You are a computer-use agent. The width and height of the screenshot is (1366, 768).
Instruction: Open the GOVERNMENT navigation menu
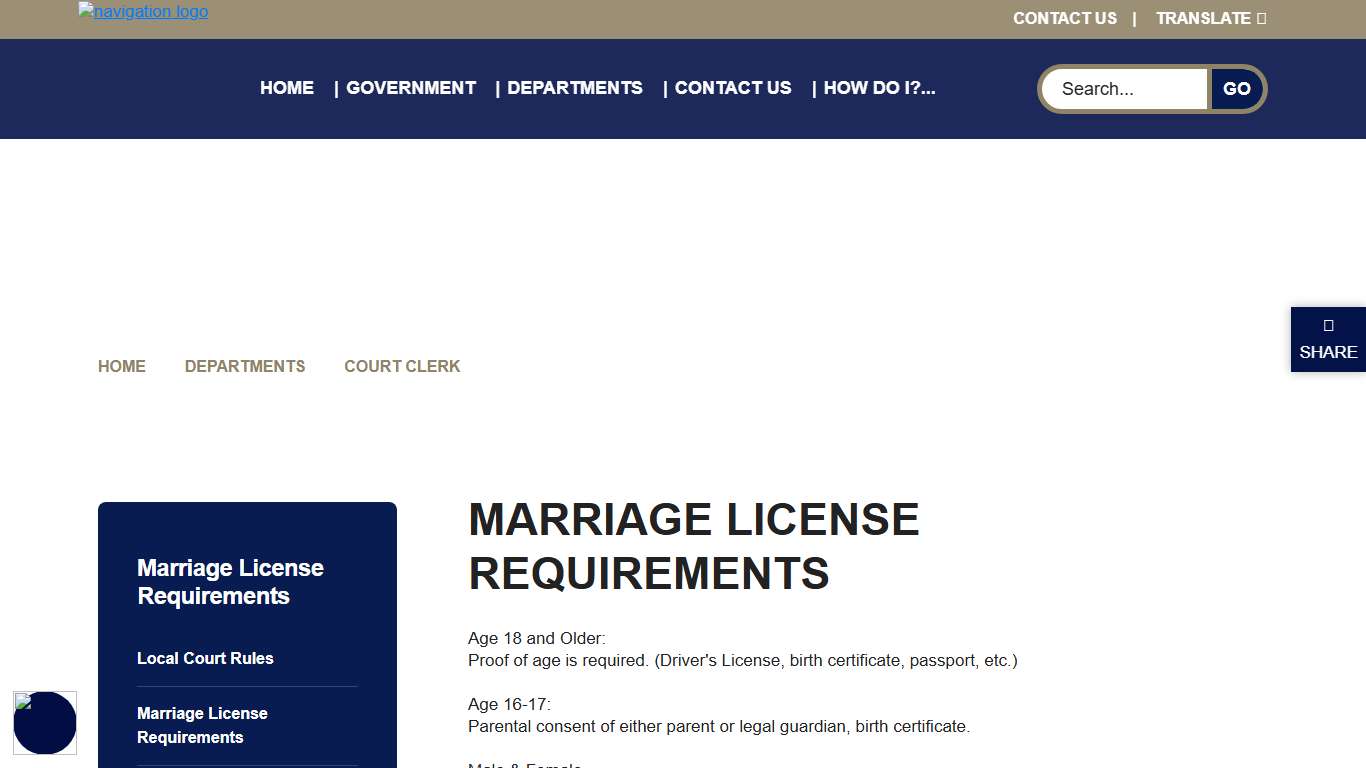click(x=410, y=88)
